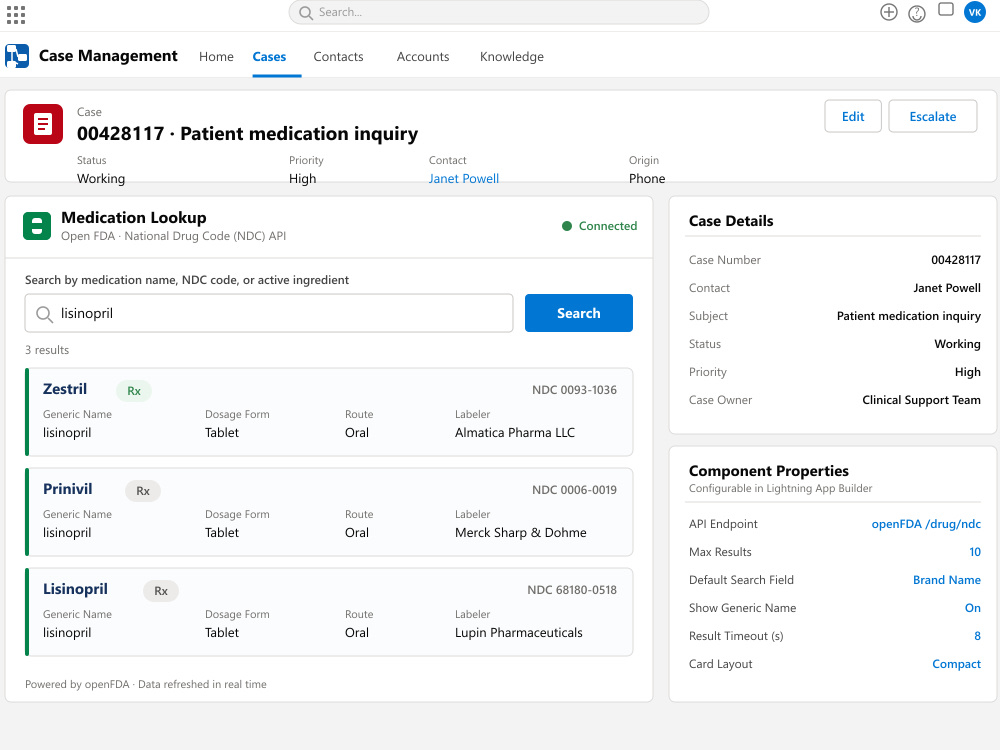This screenshot has width=1000, height=750.
Task: Click the Rx badge on Lisinopril card
Action: coord(161,591)
